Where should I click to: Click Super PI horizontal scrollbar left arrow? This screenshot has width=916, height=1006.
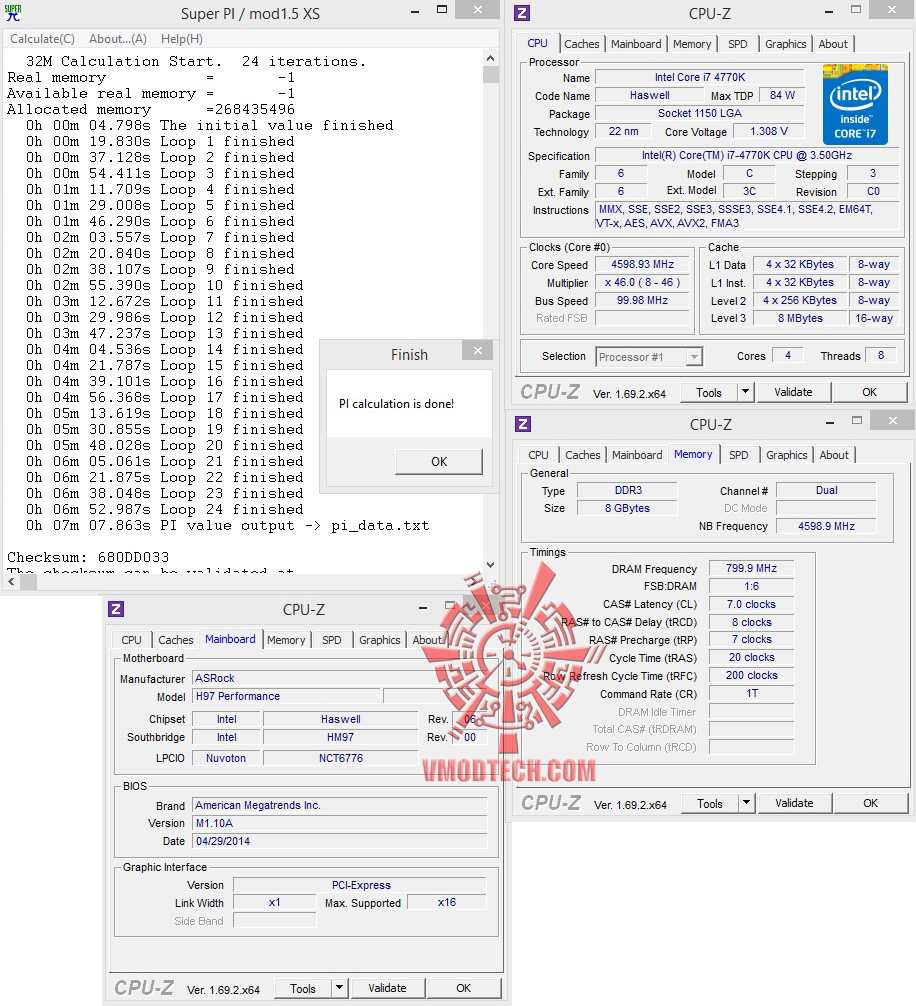[12, 582]
